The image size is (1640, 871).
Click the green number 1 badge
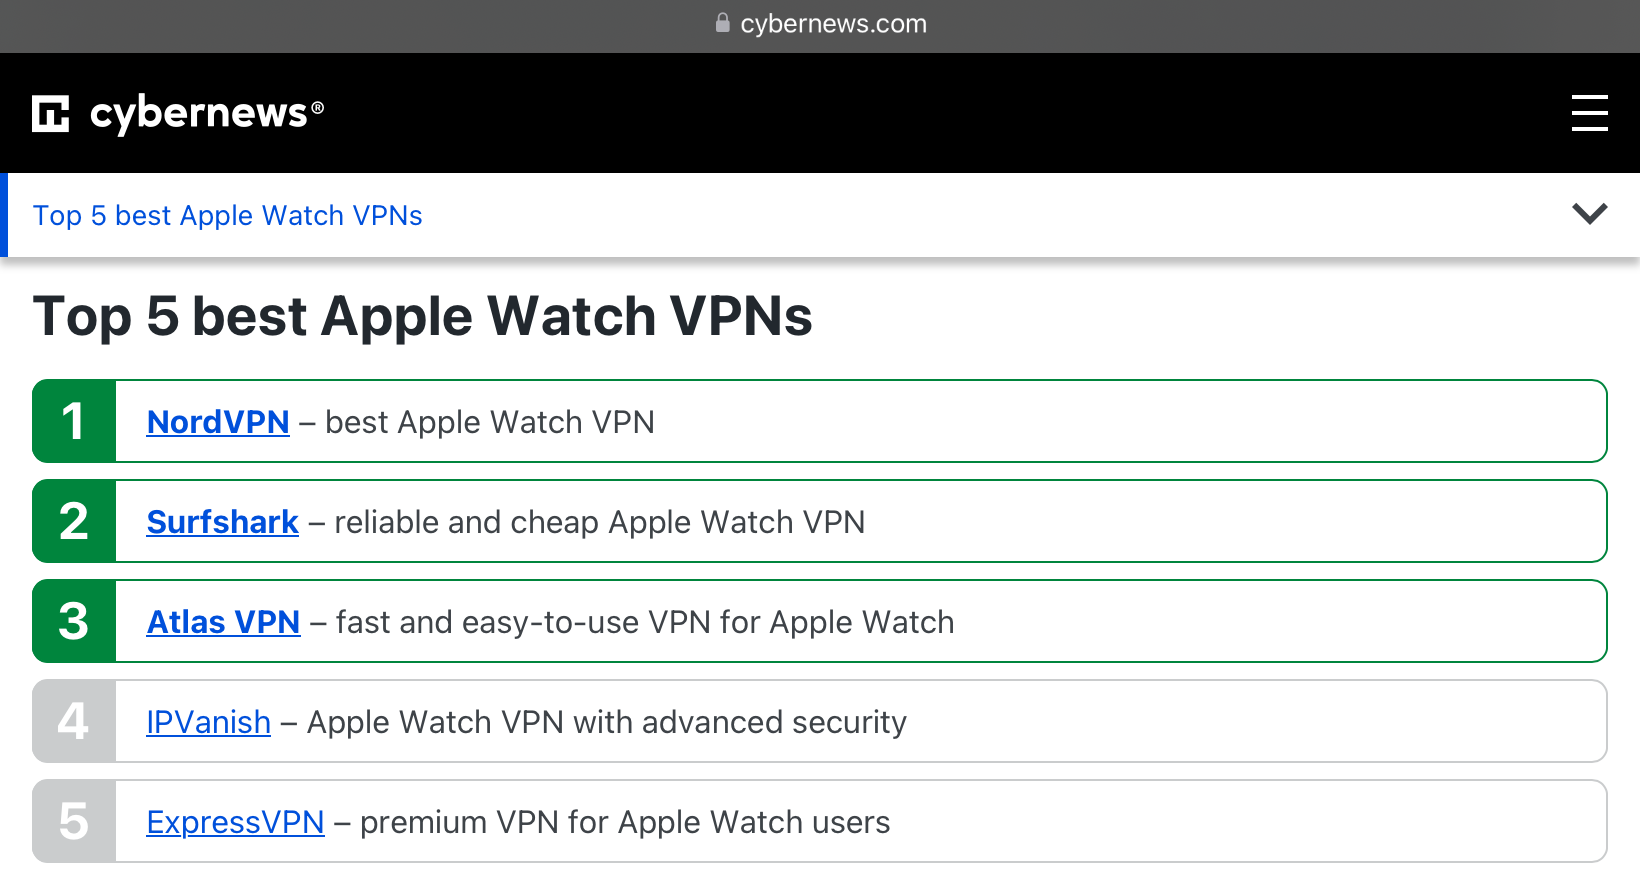(74, 421)
